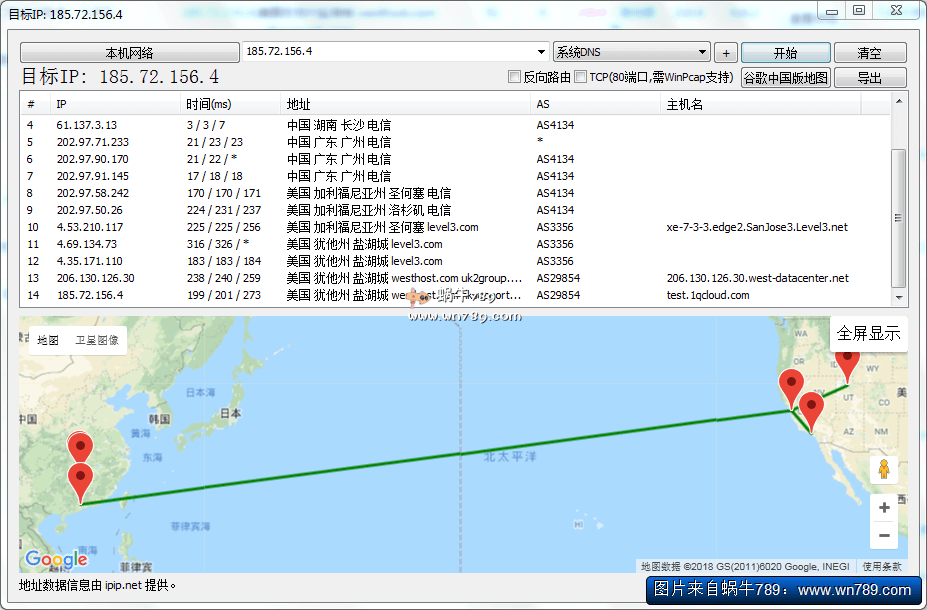Zoom in the map with plus button
Image resolution: width=927 pixels, height=610 pixels.
tap(883, 508)
